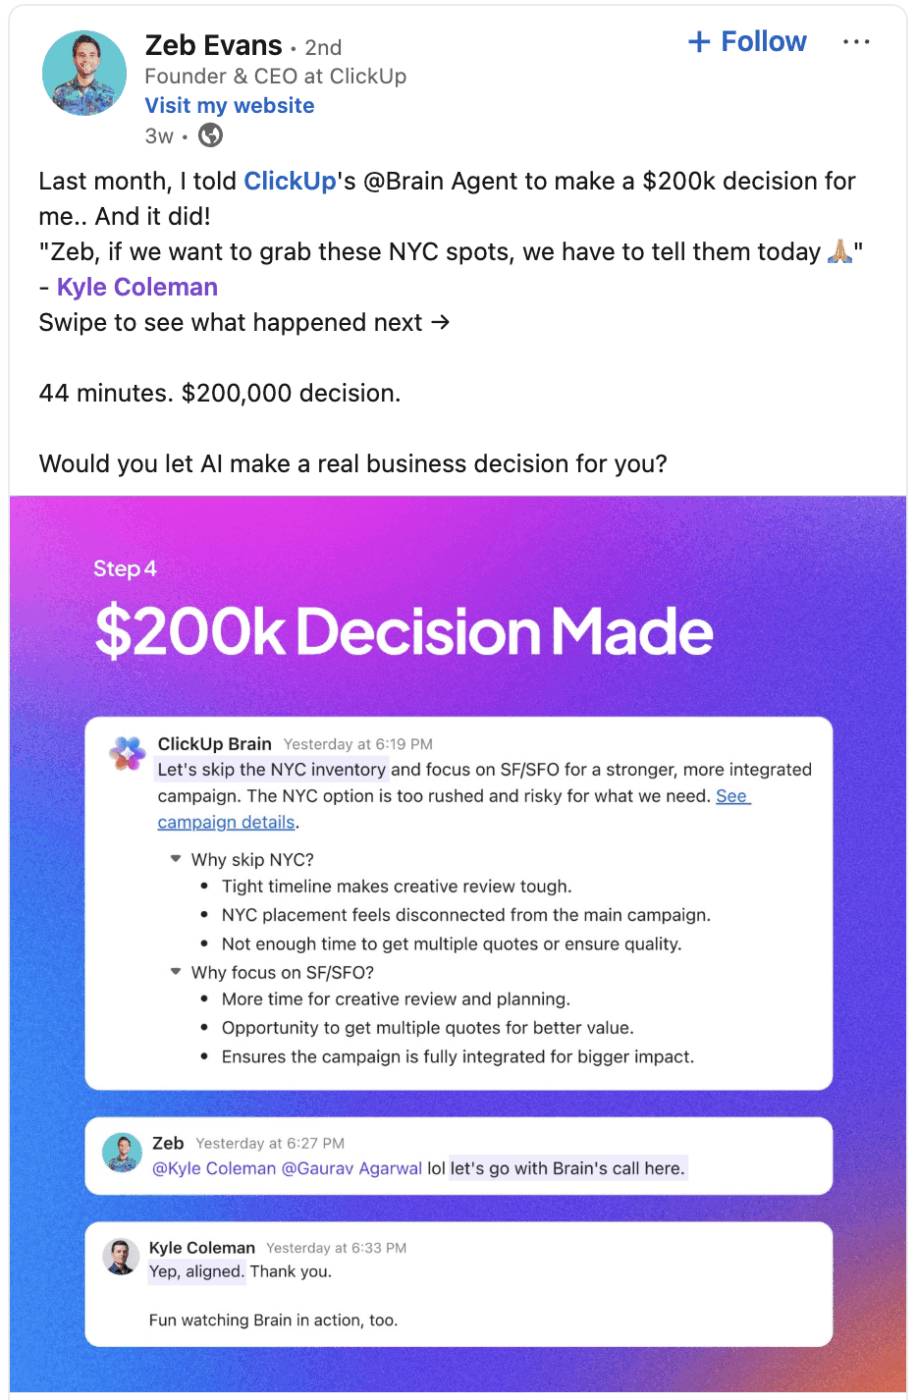Open Zeb Evans' profile picture

84,73
